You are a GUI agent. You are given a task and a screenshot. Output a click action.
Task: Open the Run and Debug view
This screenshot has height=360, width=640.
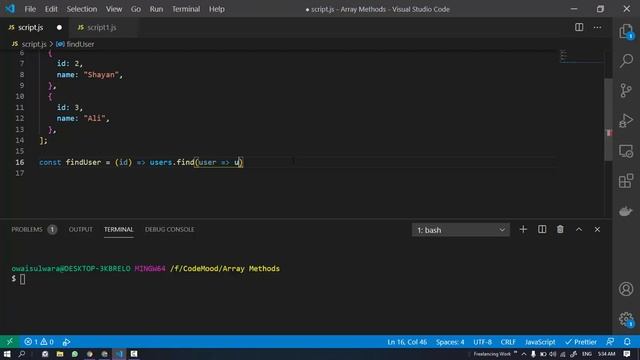[x=626, y=120]
